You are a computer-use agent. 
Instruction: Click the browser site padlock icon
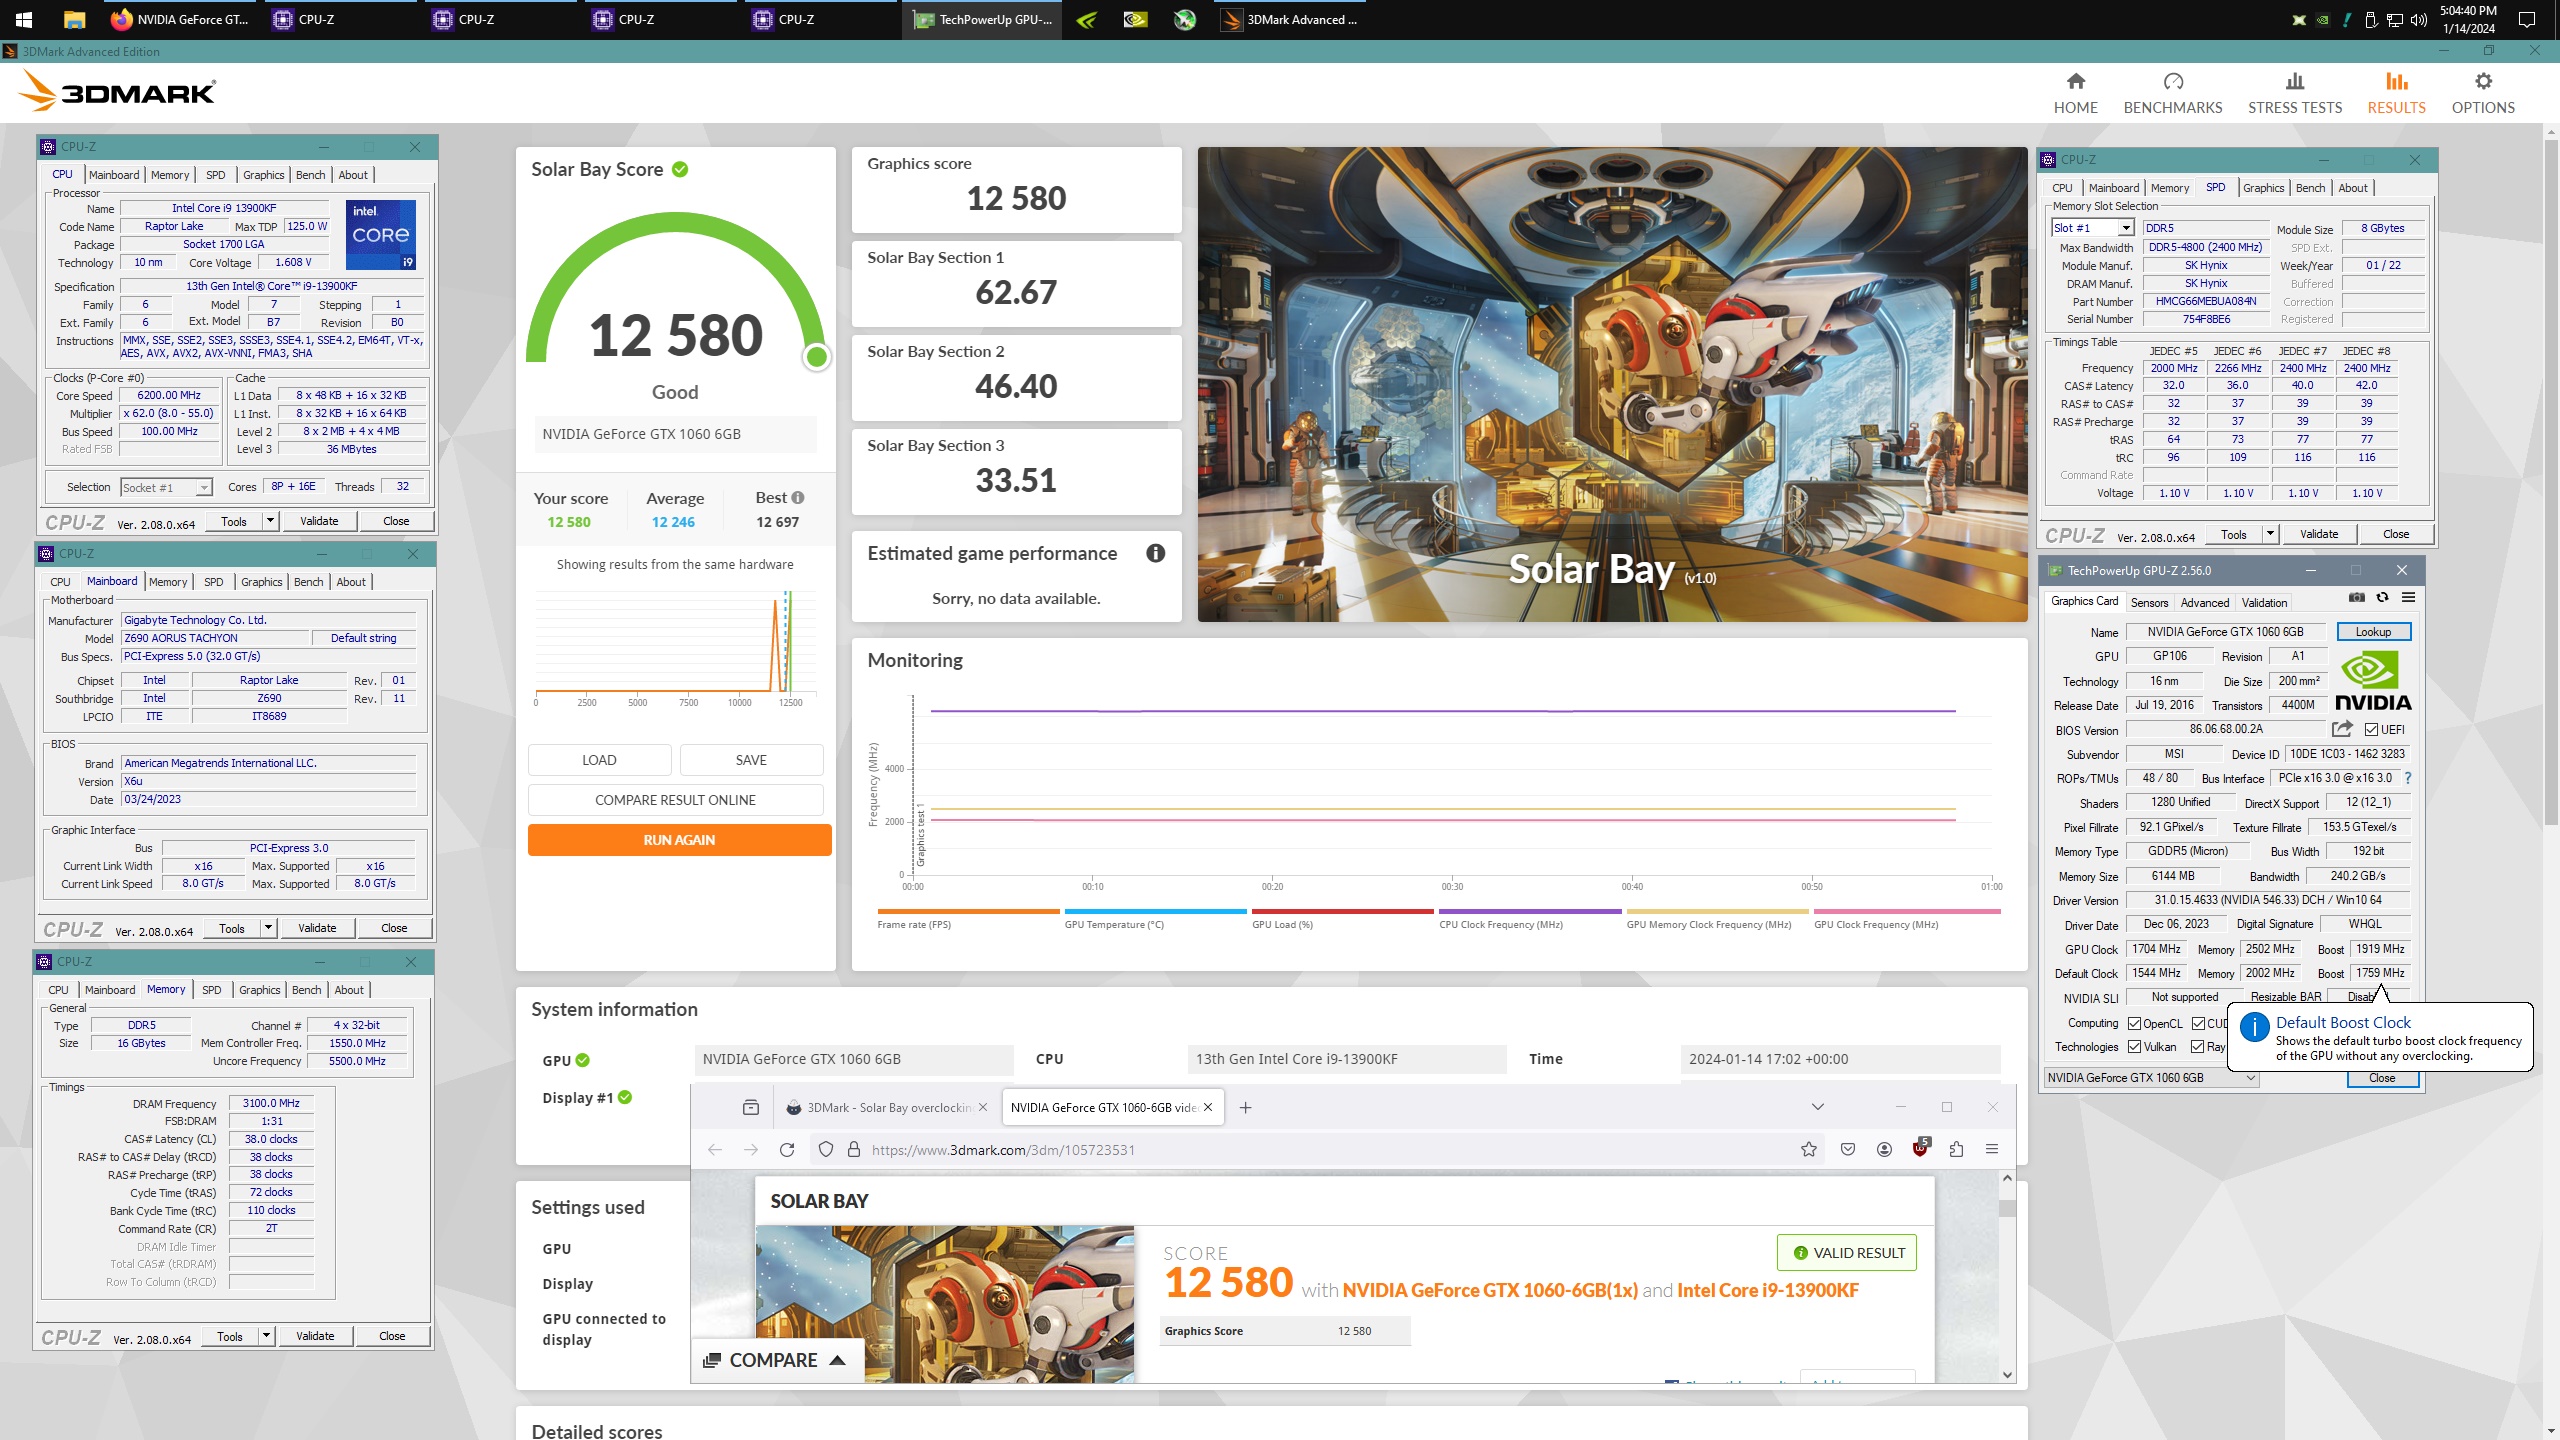(x=854, y=1150)
